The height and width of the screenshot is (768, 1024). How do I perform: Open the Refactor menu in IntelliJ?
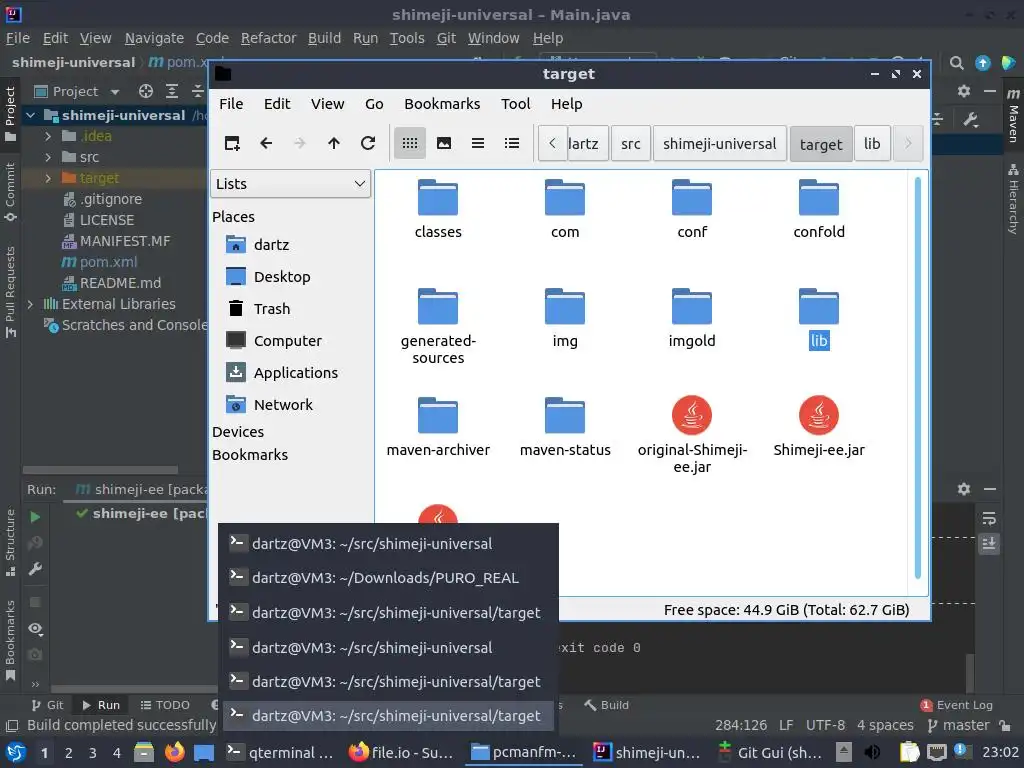268,39
